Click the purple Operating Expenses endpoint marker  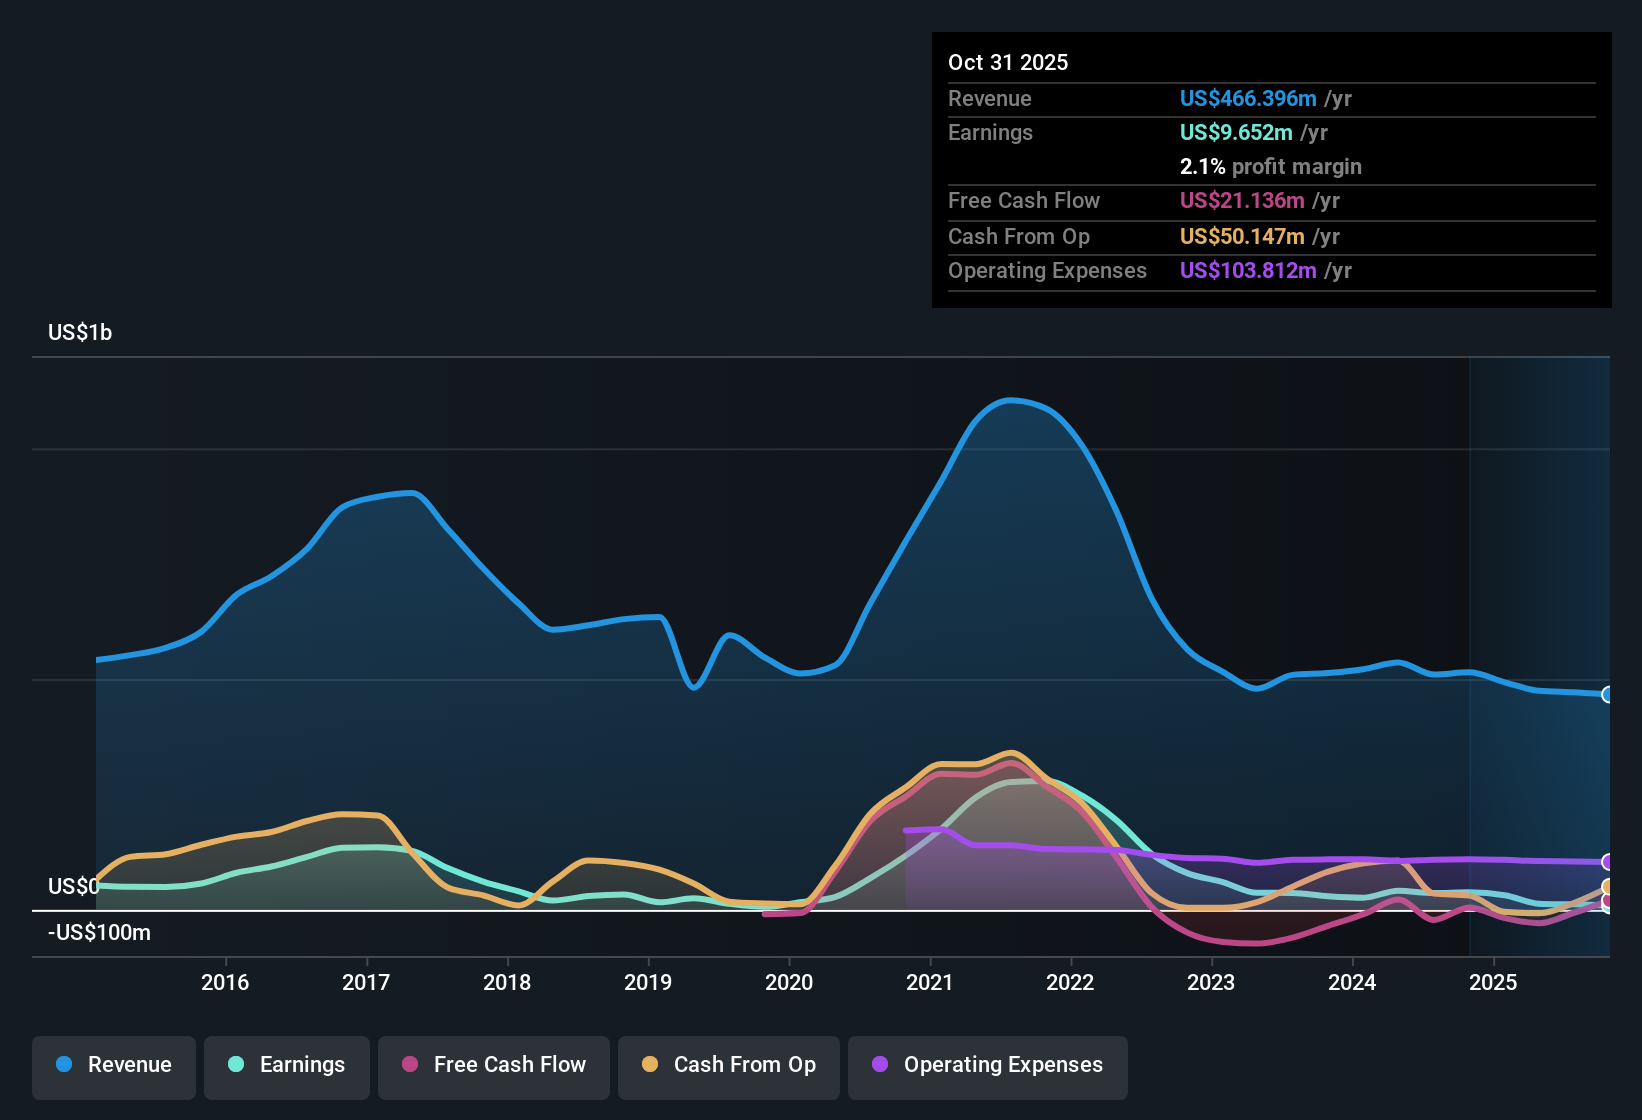coord(1608,862)
